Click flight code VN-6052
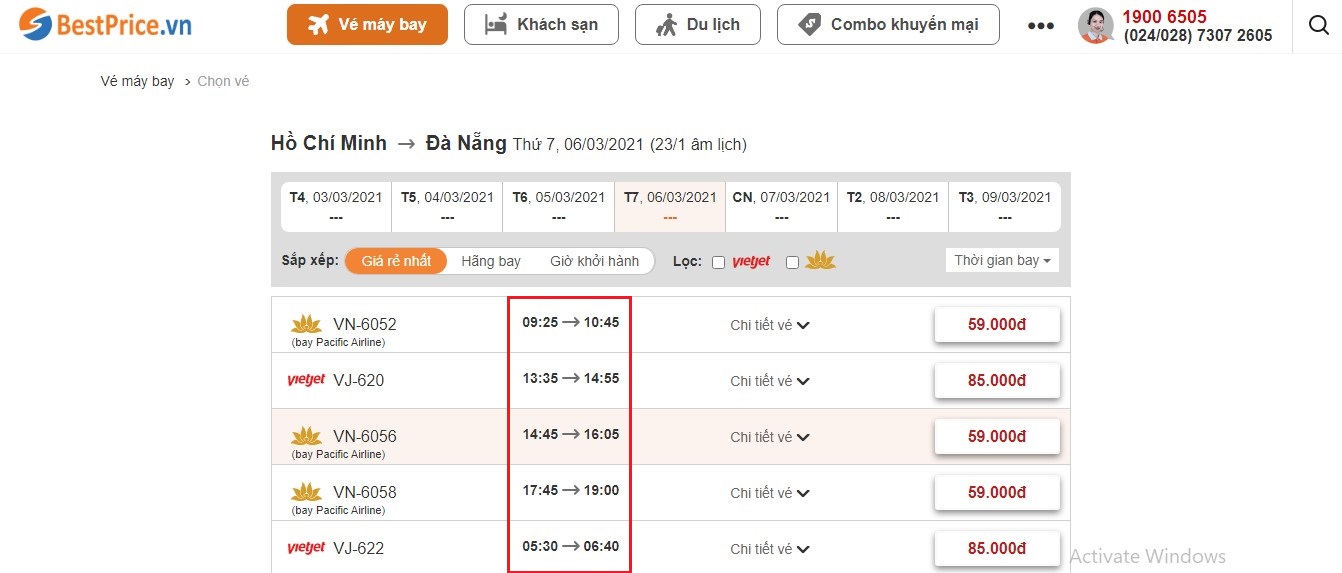The image size is (1342, 573). point(365,324)
